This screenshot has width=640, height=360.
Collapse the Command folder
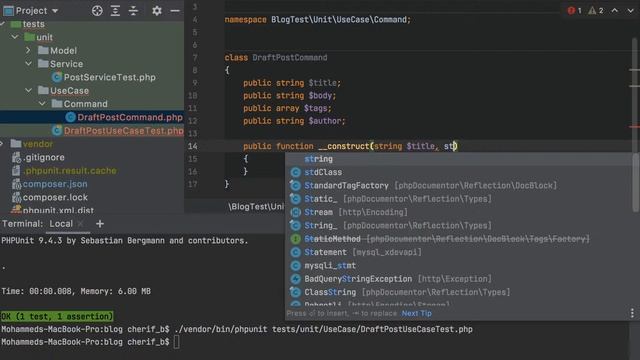point(42,104)
